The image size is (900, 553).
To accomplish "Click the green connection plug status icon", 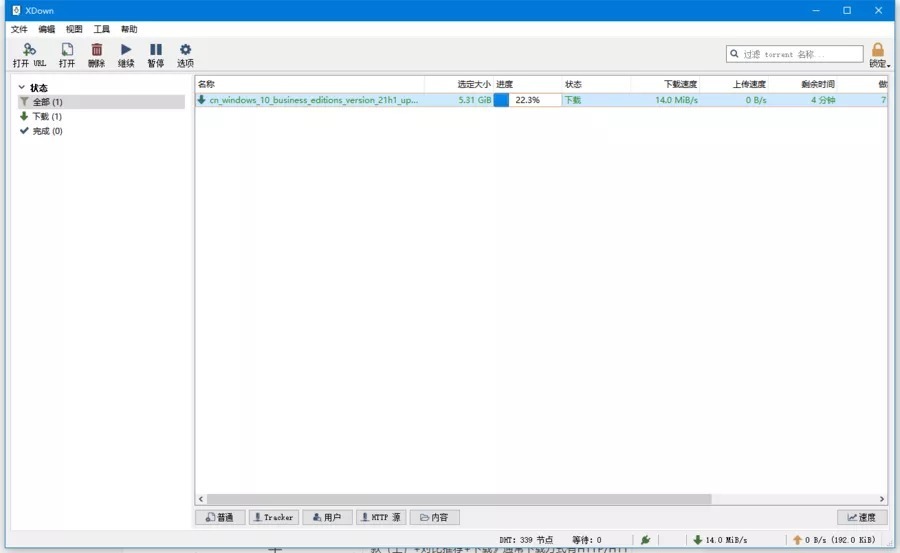I will 645,540.
